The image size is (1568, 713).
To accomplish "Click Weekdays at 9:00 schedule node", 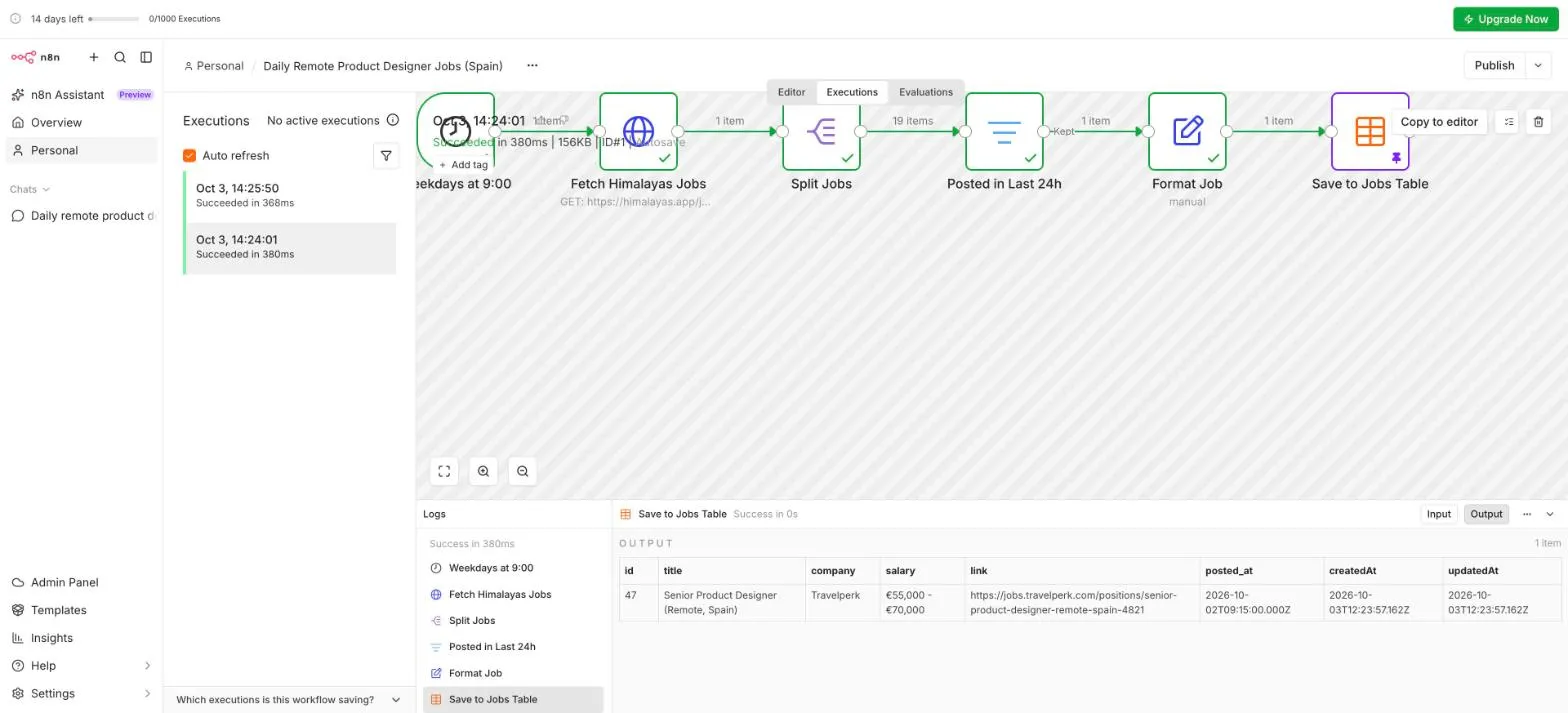I will (x=456, y=131).
